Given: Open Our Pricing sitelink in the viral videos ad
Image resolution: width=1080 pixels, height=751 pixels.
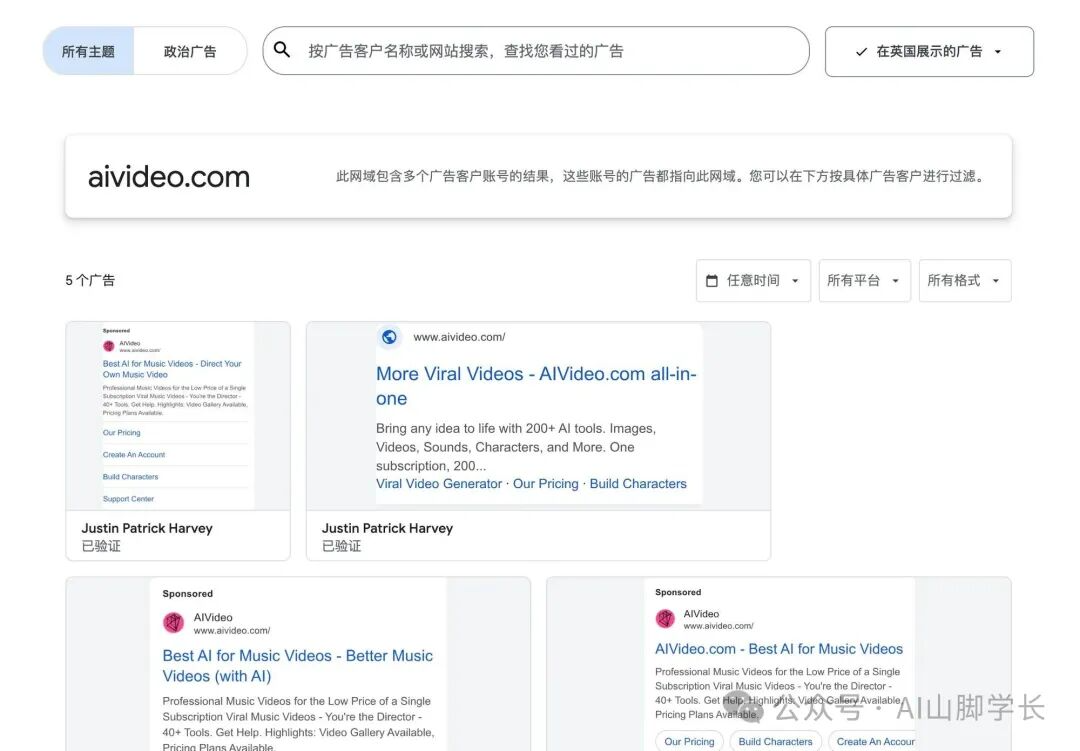Looking at the screenshot, I should 546,484.
